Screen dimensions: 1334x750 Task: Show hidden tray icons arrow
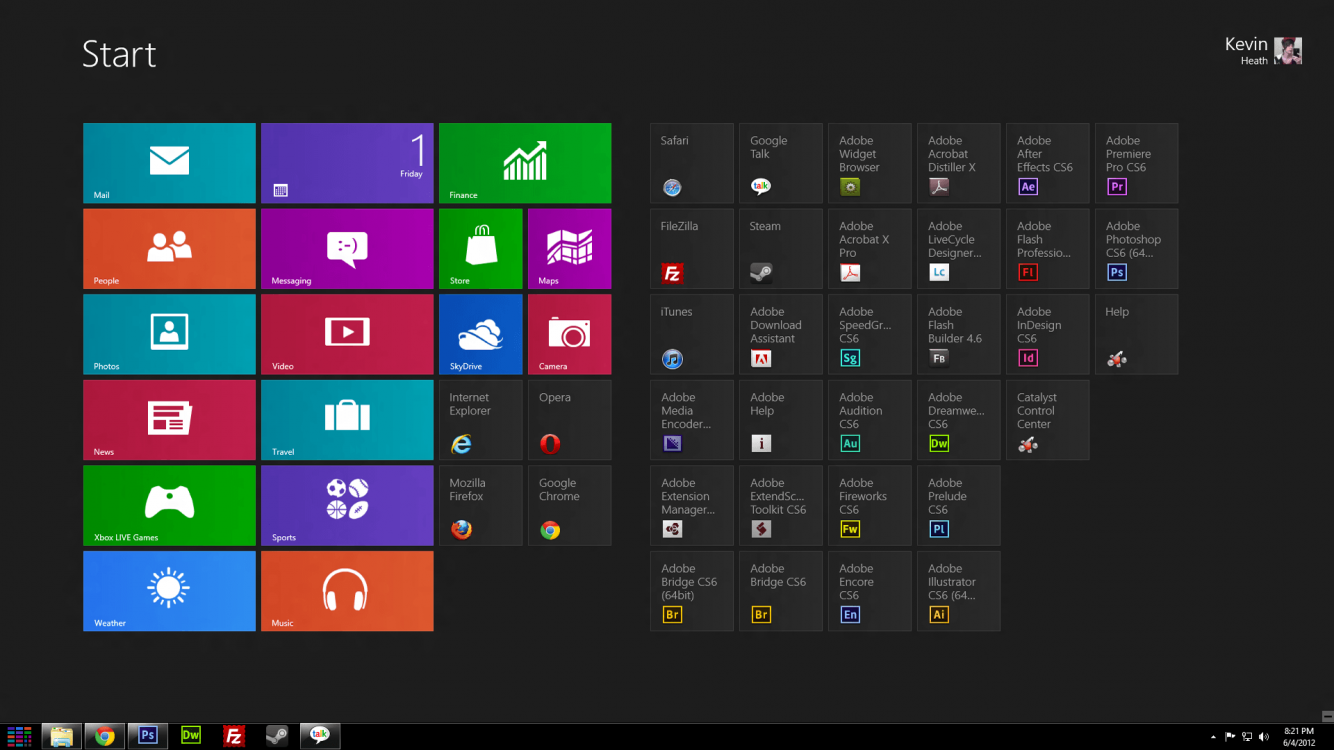click(1213, 737)
